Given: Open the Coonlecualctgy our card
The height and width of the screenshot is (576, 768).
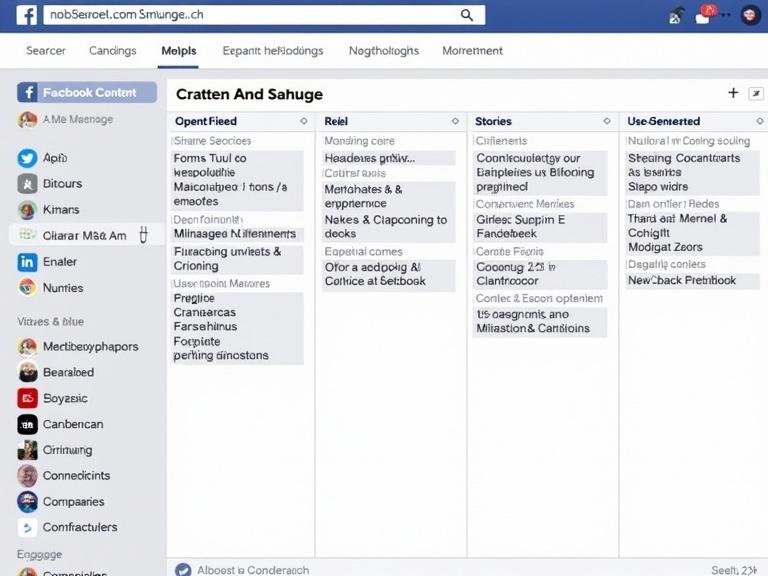Looking at the screenshot, I should pos(540,172).
